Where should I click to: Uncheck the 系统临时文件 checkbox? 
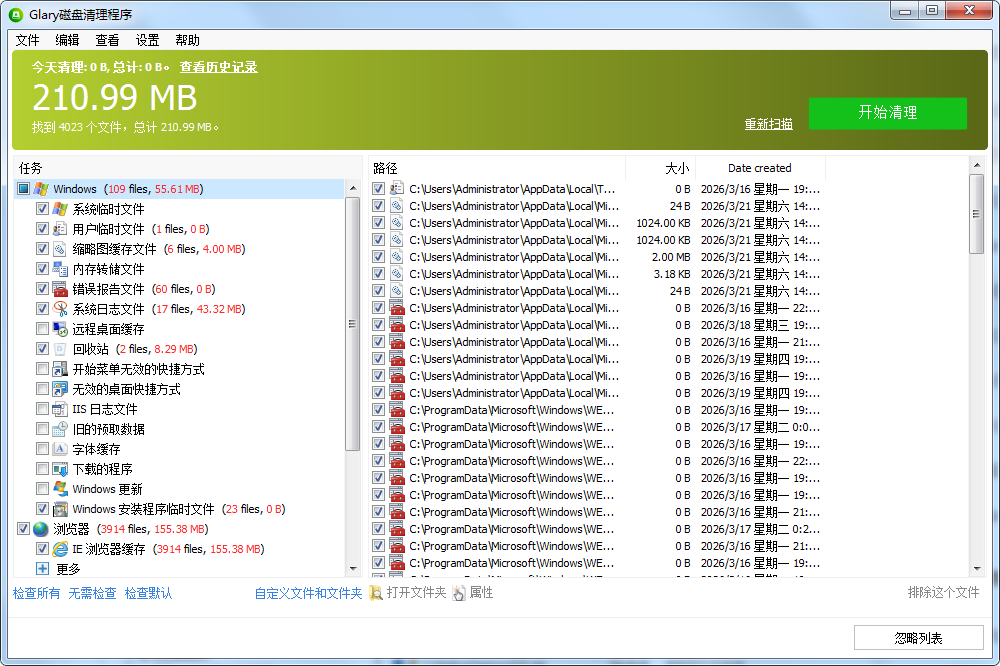tap(42, 209)
